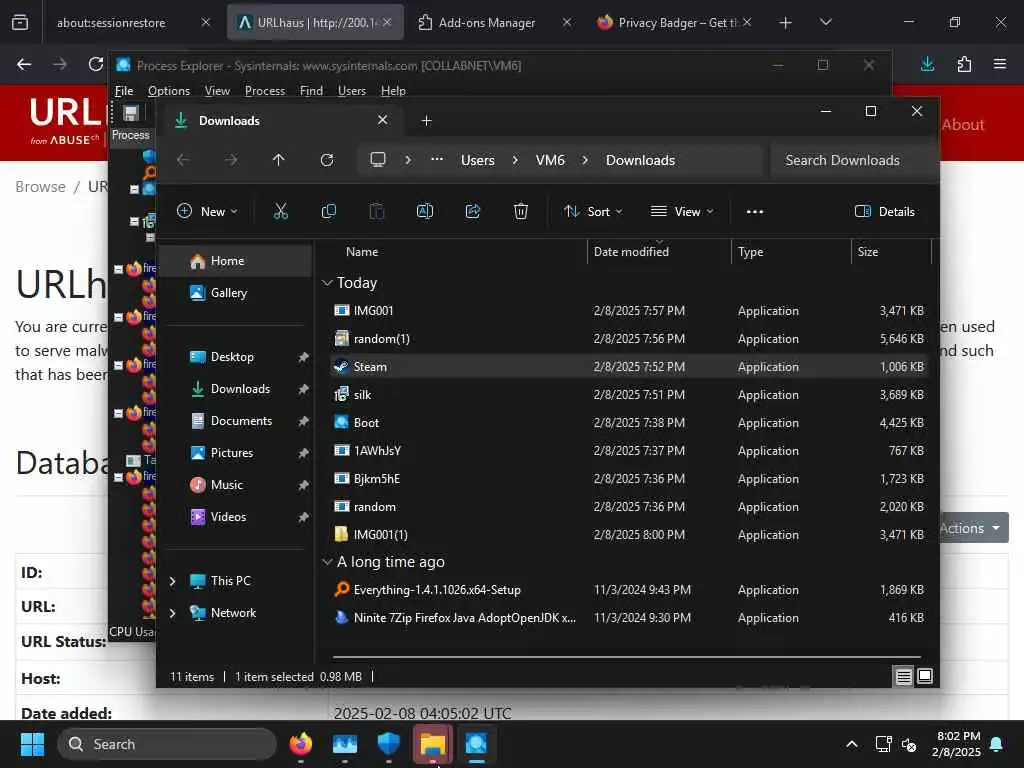Close the Downloads tab in File Explorer
The width and height of the screenshot is (1024, 768).
coord(383,120)
